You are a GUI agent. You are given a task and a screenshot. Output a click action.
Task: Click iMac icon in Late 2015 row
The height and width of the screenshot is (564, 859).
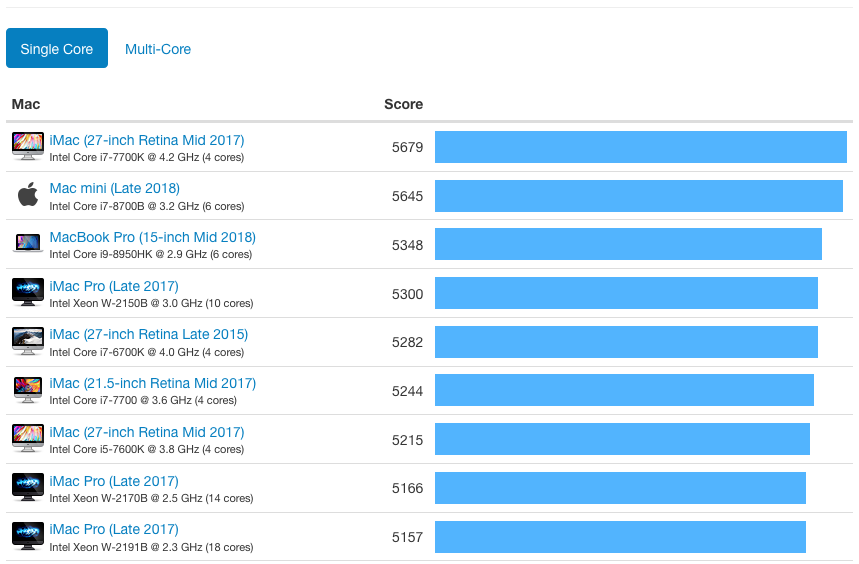[28, 341]
